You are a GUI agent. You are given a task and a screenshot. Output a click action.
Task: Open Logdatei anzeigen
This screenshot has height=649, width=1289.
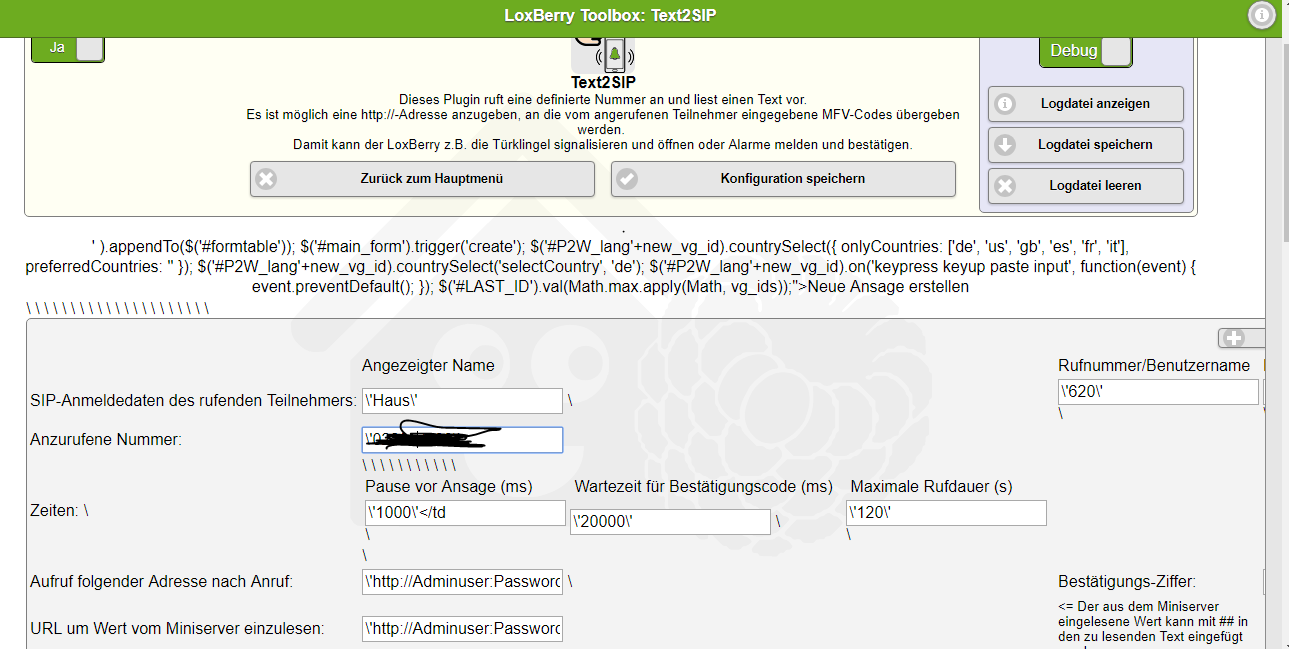1086,104
